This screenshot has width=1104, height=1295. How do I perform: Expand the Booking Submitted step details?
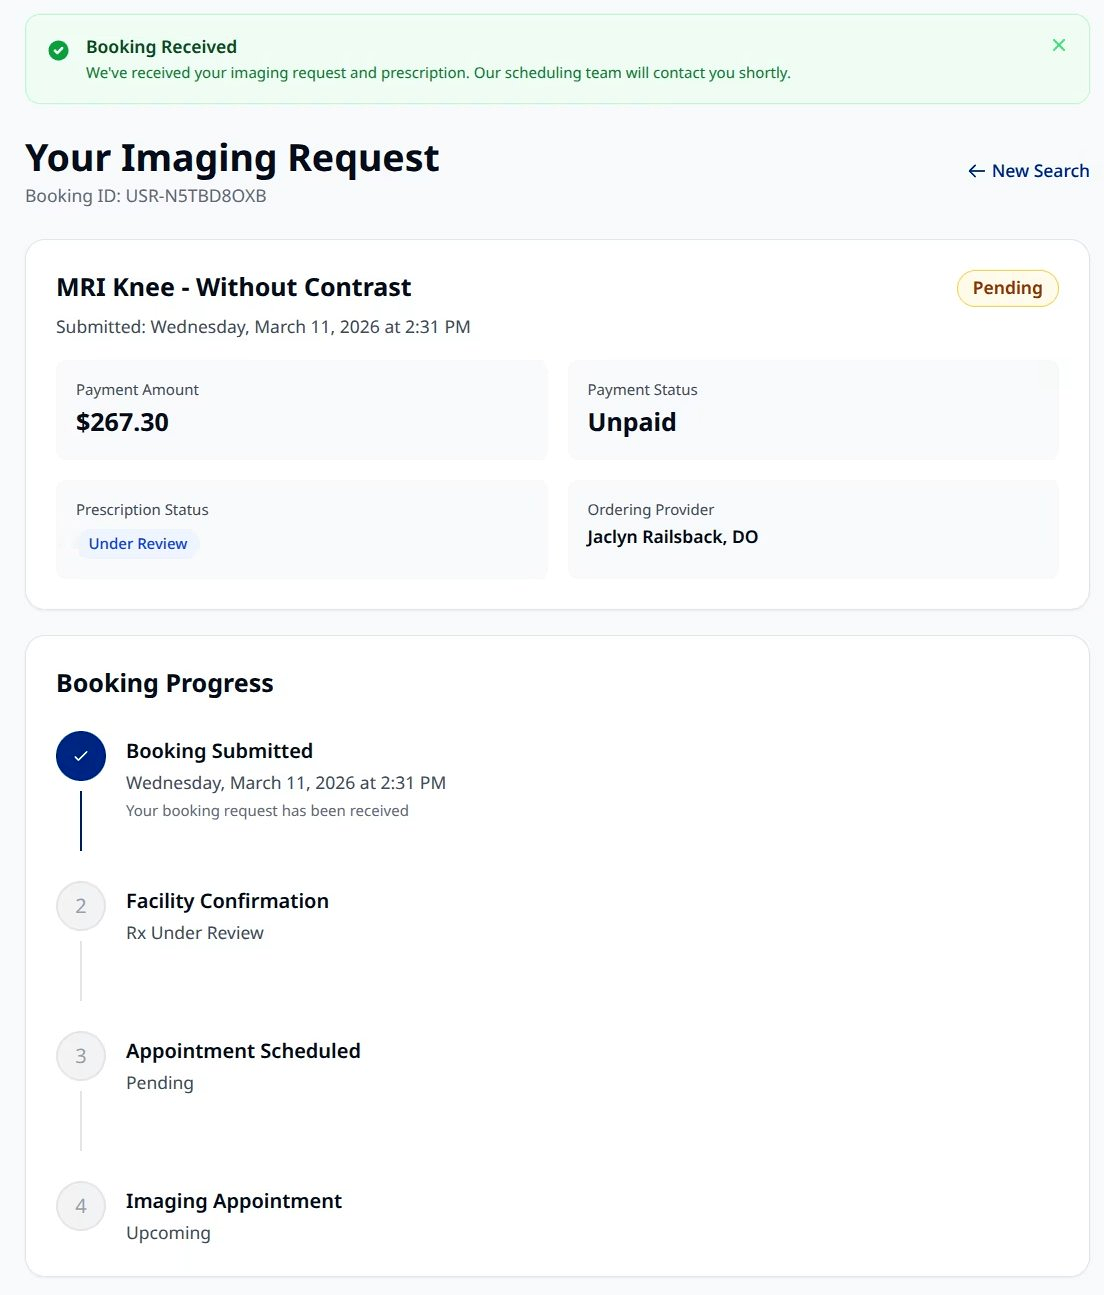pyautogui.click(x=219, y=750)
